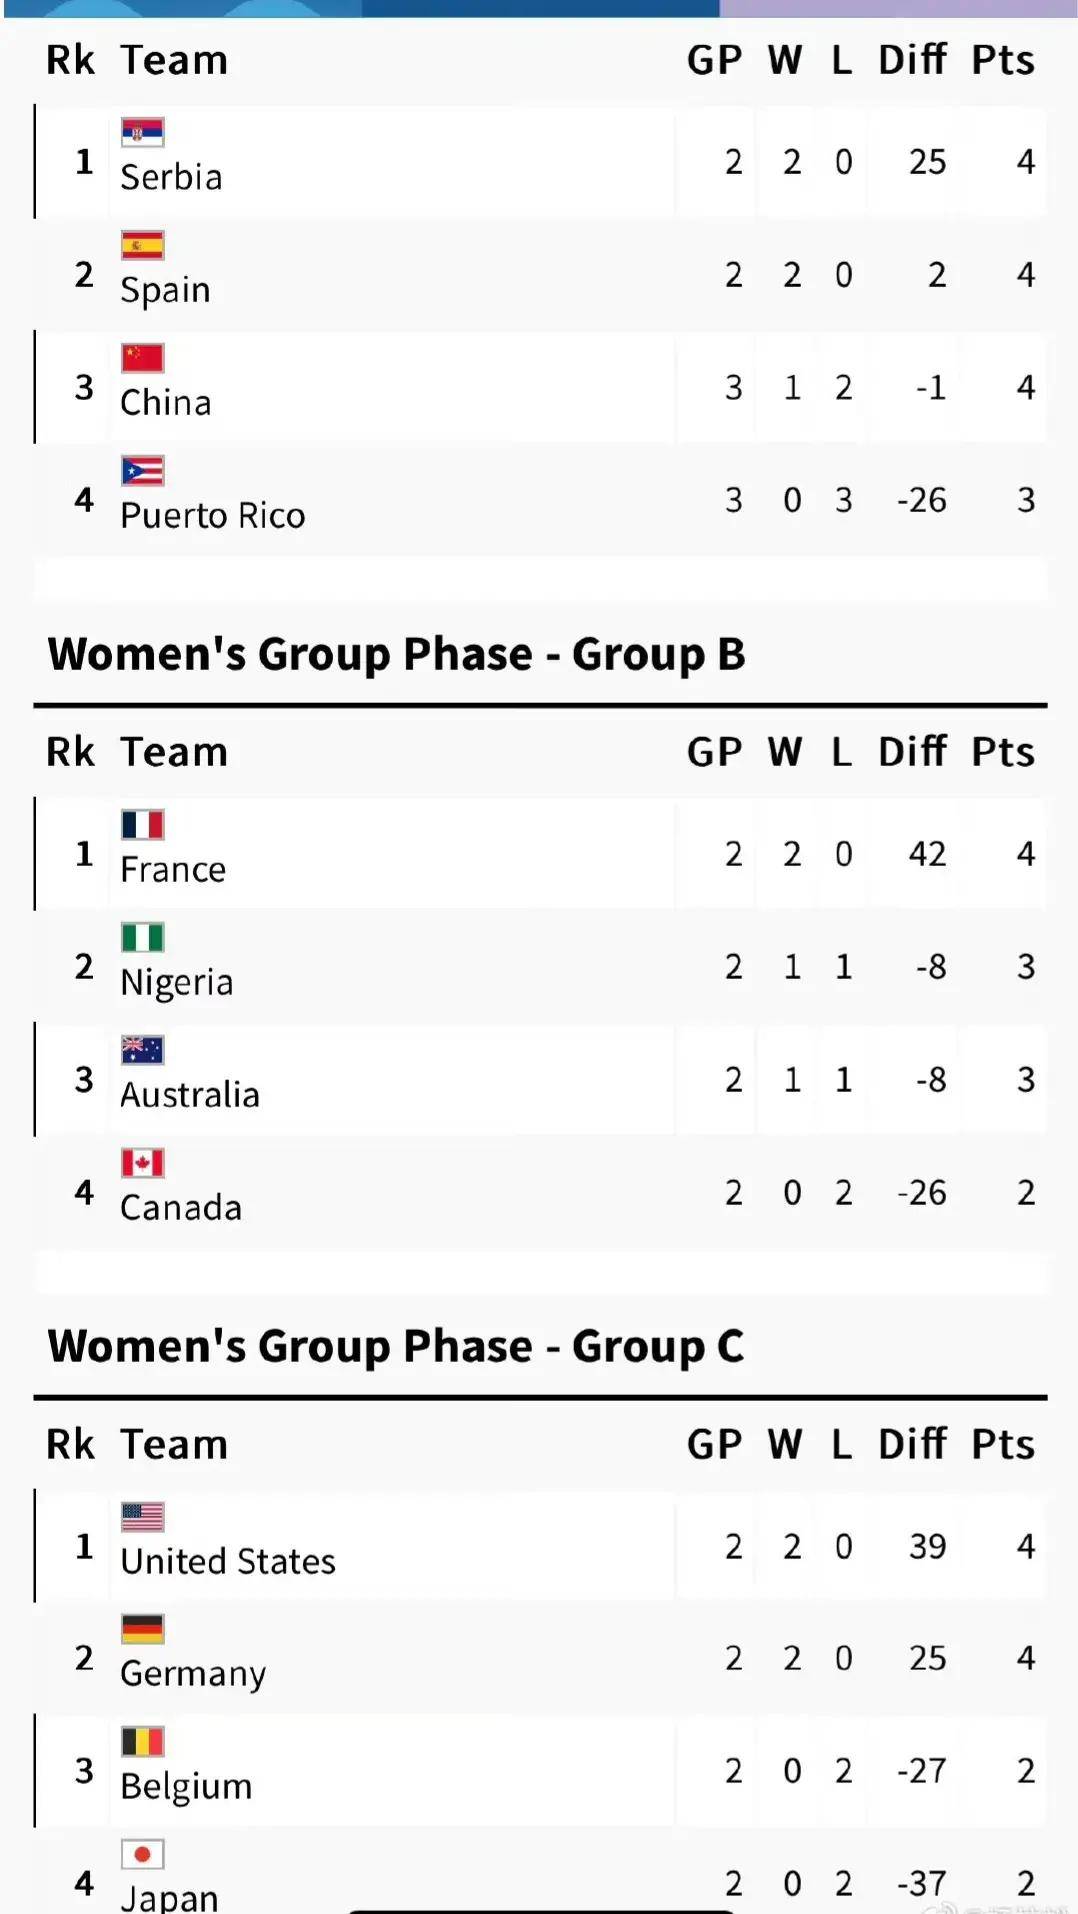Viewport: 1078px width, 1914px height.
Task: Tap the Spain flag icon
Action: tap(142, 245)
